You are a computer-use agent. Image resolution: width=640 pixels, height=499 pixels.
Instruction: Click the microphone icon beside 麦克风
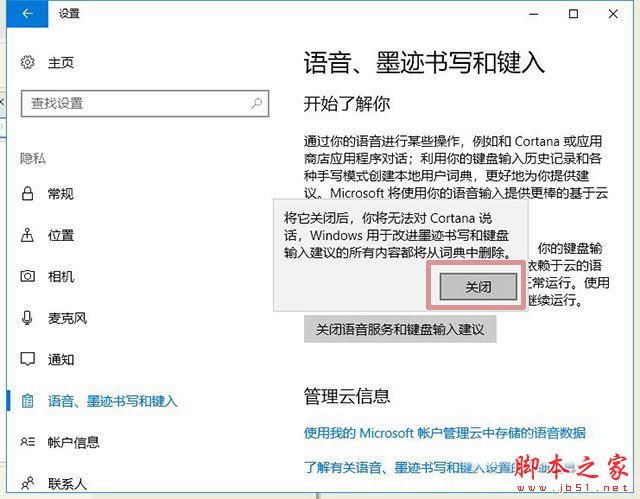[x=27, y=318]
